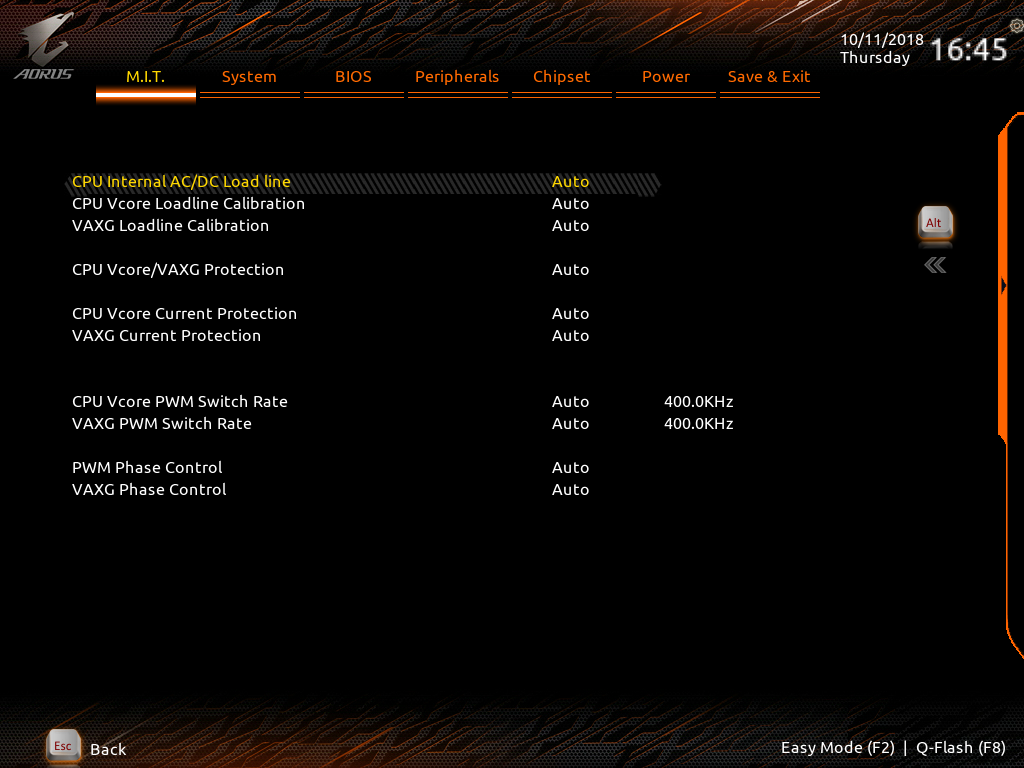Click the Esc key icon
The width and height of the screenshot is (1024, 768).
point(63,746)
